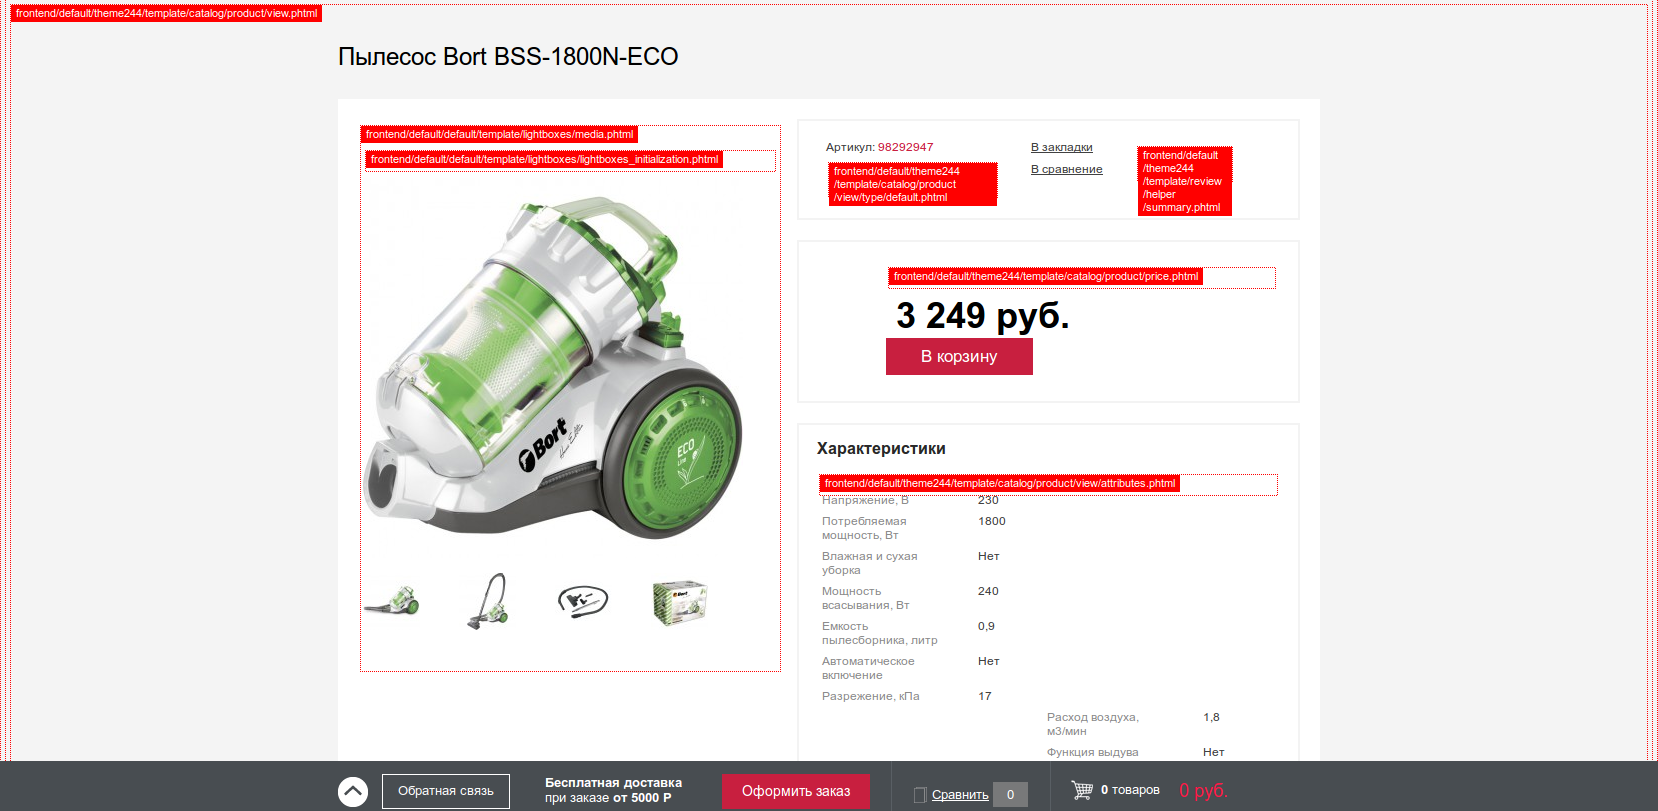Viewport: 1658px width, 811px height.
Task: Open the Обратная связь feedback form
Action: click(x=446, y=791)
